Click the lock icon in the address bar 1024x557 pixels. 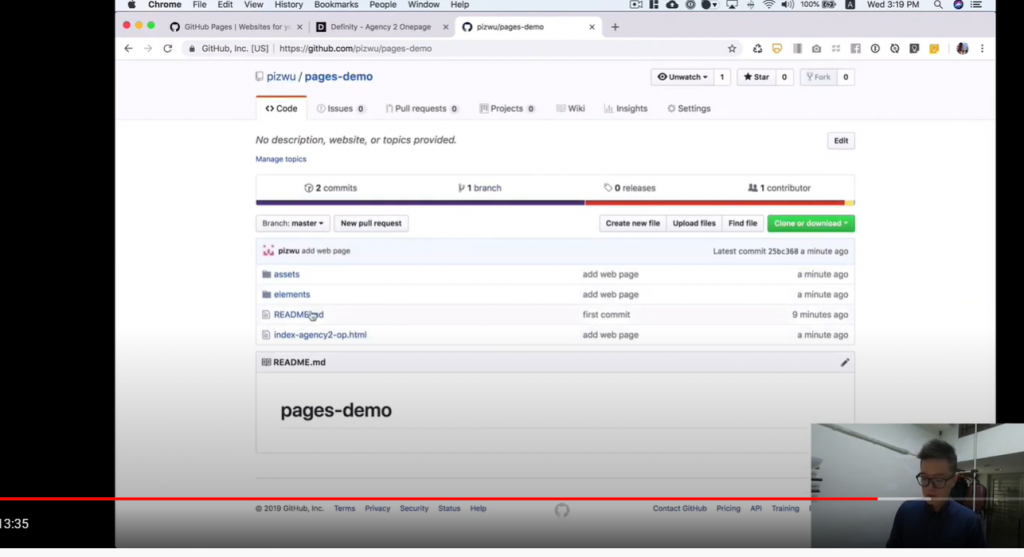pyautogui.click(x=191, y=48)
